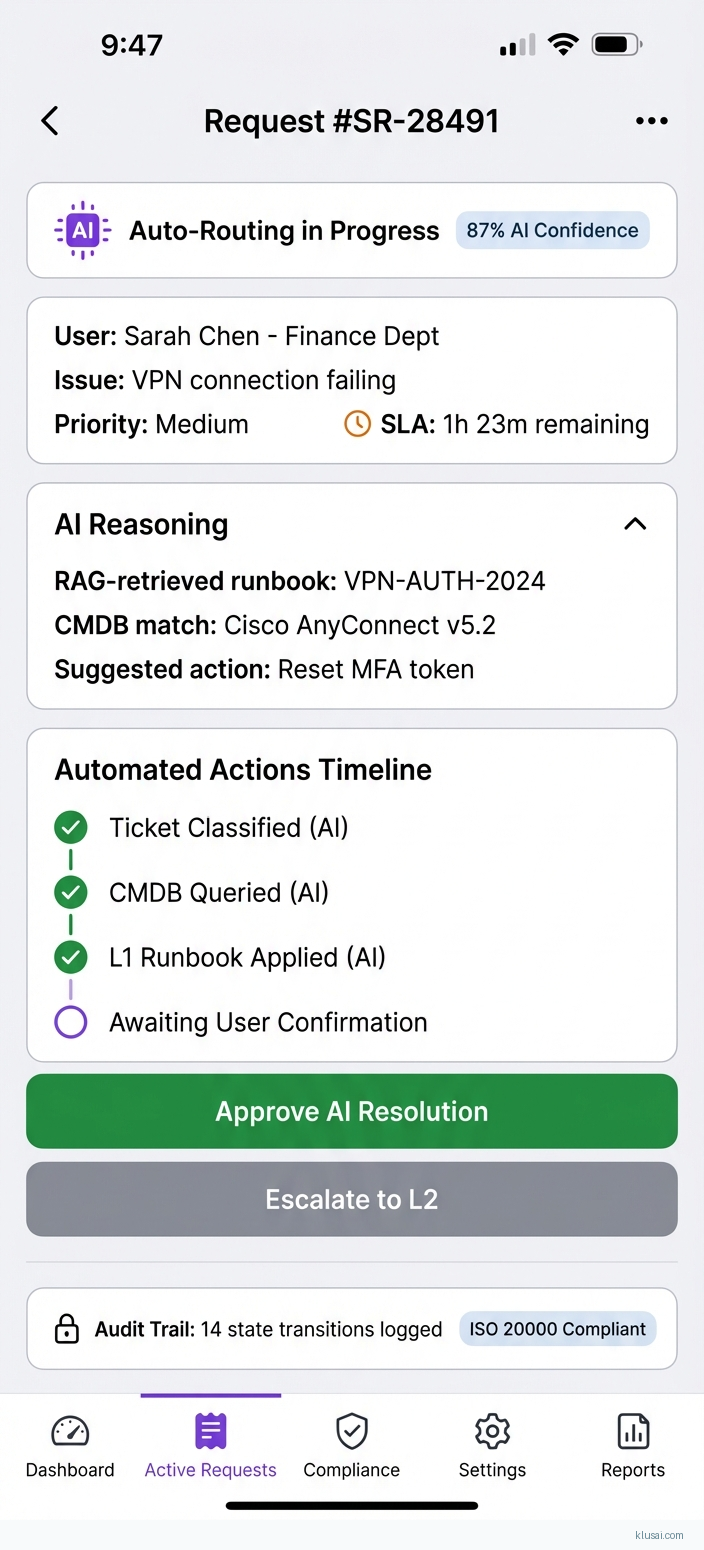Click the L1 Runbook Applied checkmark
Screen dimensions: 704x1550
click(70, 957)
